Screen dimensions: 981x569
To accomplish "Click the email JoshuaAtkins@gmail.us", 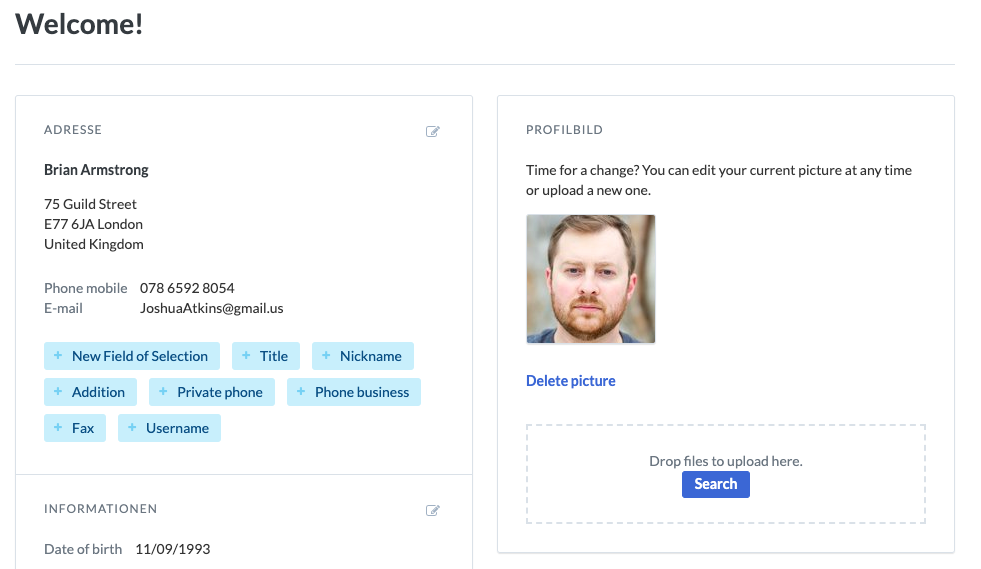I will [x=211, y=308].
